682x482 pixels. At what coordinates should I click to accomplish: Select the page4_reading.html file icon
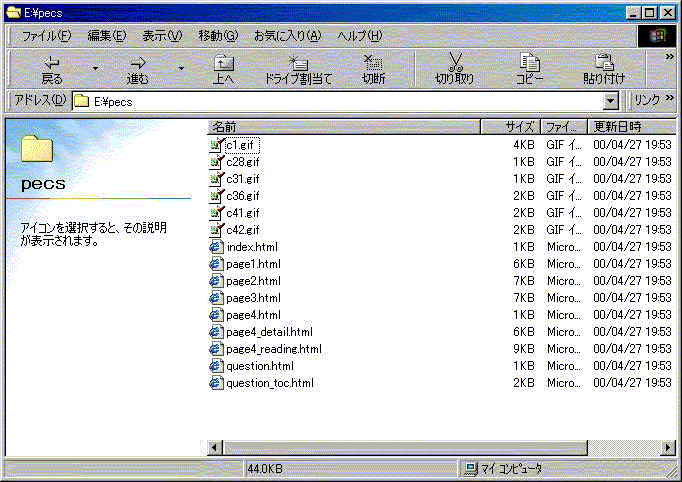(x=216, y=348)
